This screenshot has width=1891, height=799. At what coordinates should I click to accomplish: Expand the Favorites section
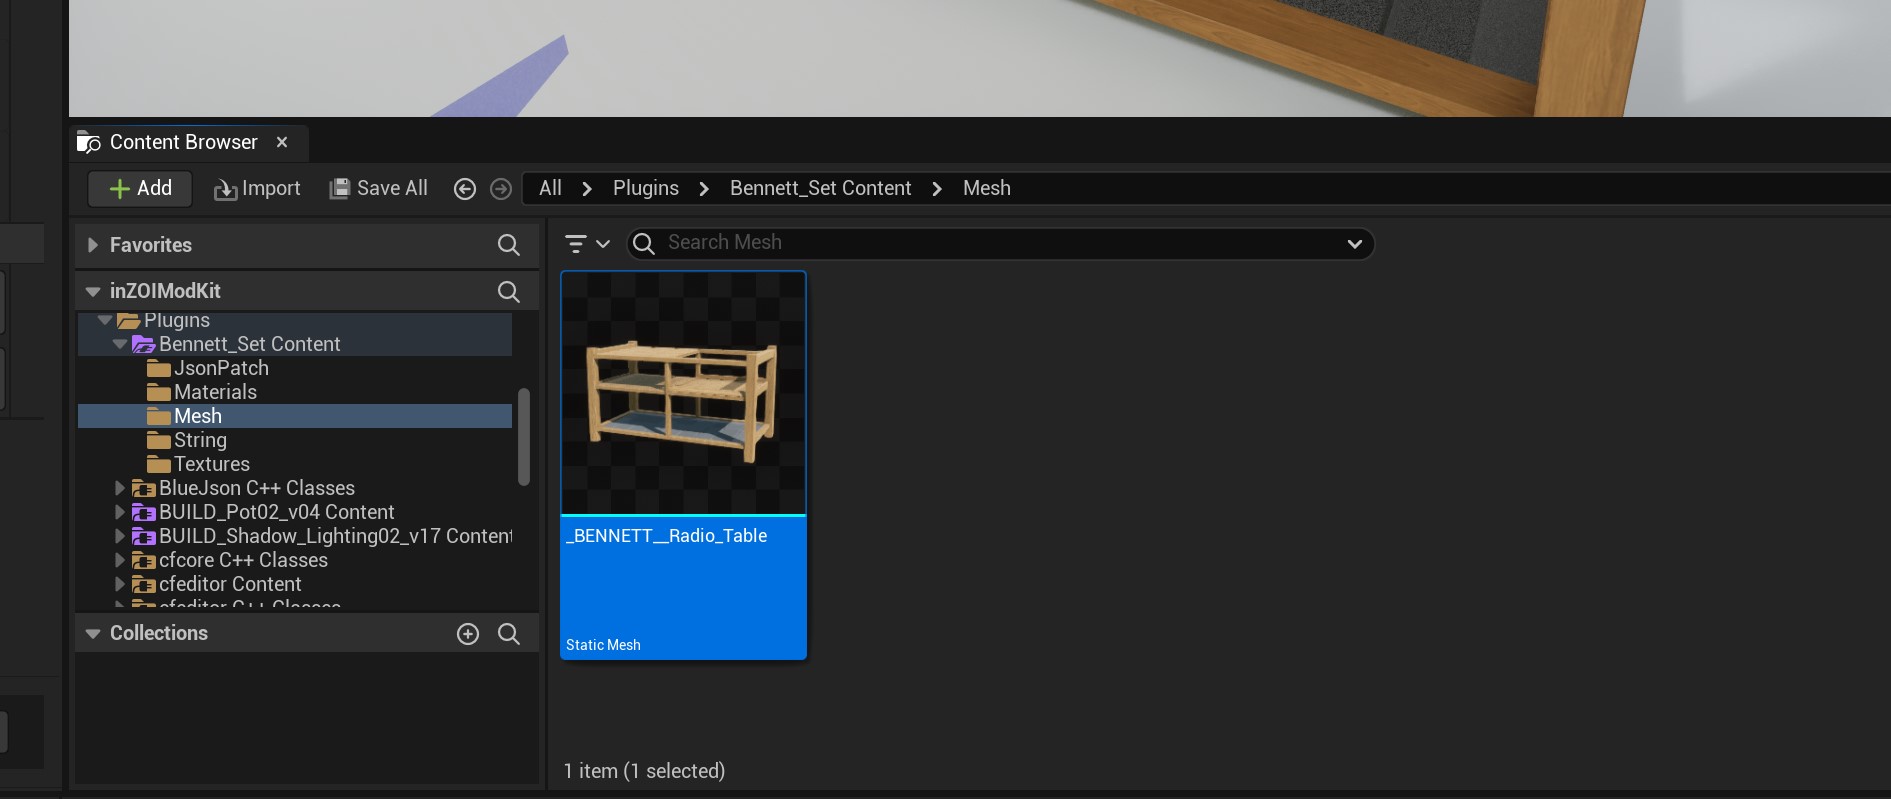pos(93,245)
